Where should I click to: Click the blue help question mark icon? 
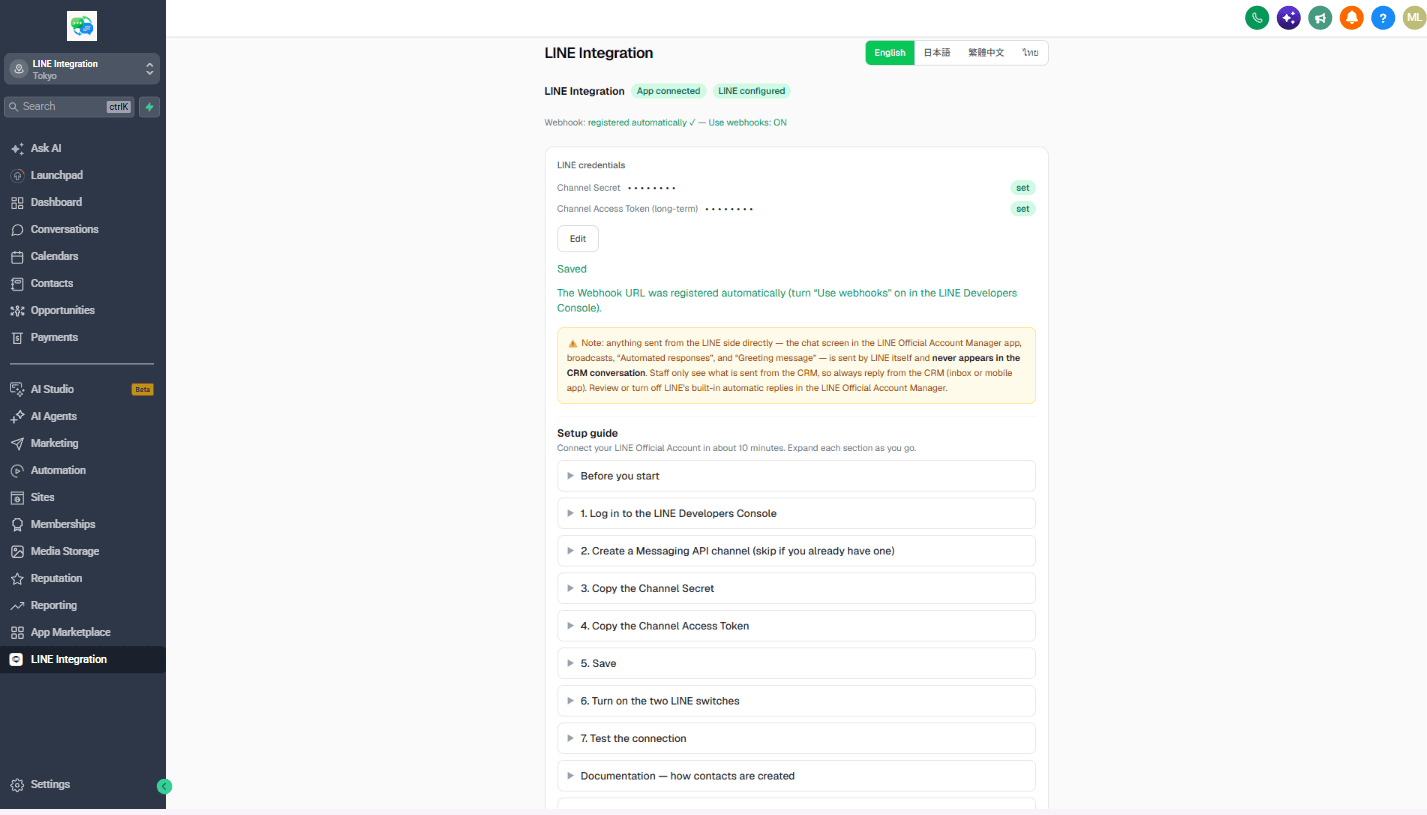(1383, 17)
